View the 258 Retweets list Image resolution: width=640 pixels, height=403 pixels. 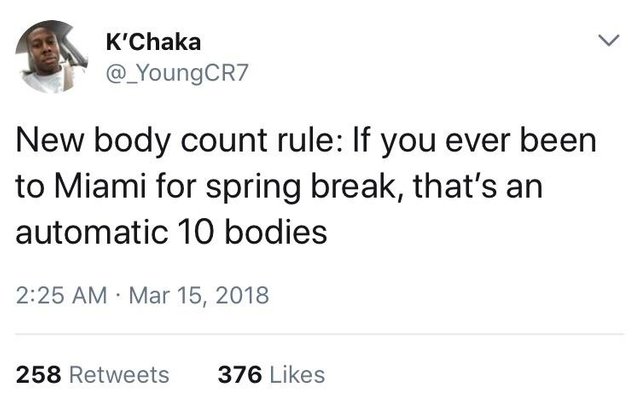coord(94,374)
